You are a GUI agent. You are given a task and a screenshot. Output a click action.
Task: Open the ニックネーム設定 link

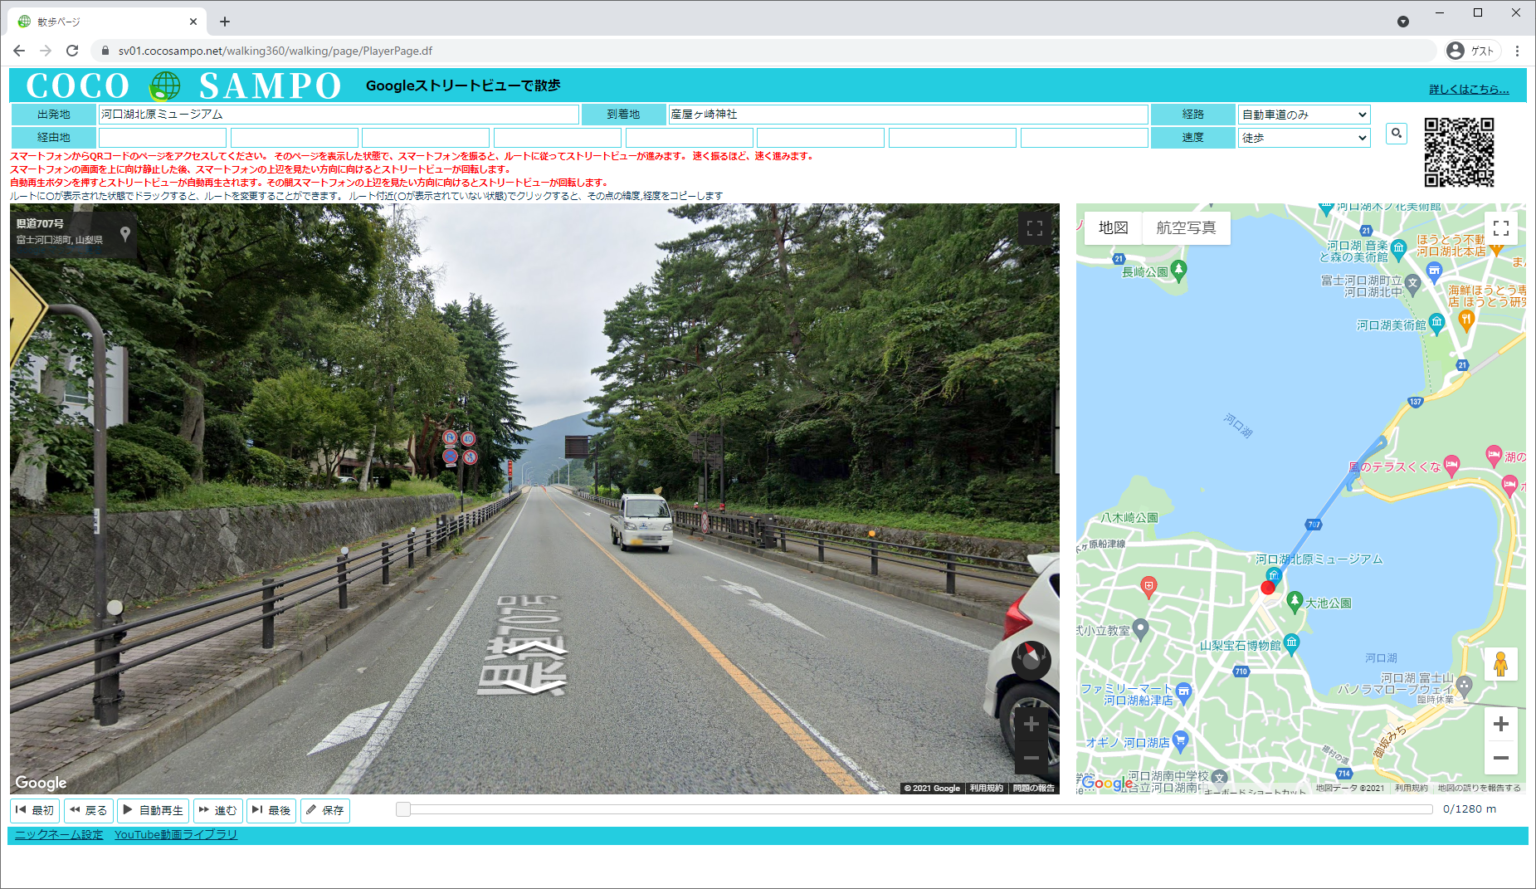(59, 835)
